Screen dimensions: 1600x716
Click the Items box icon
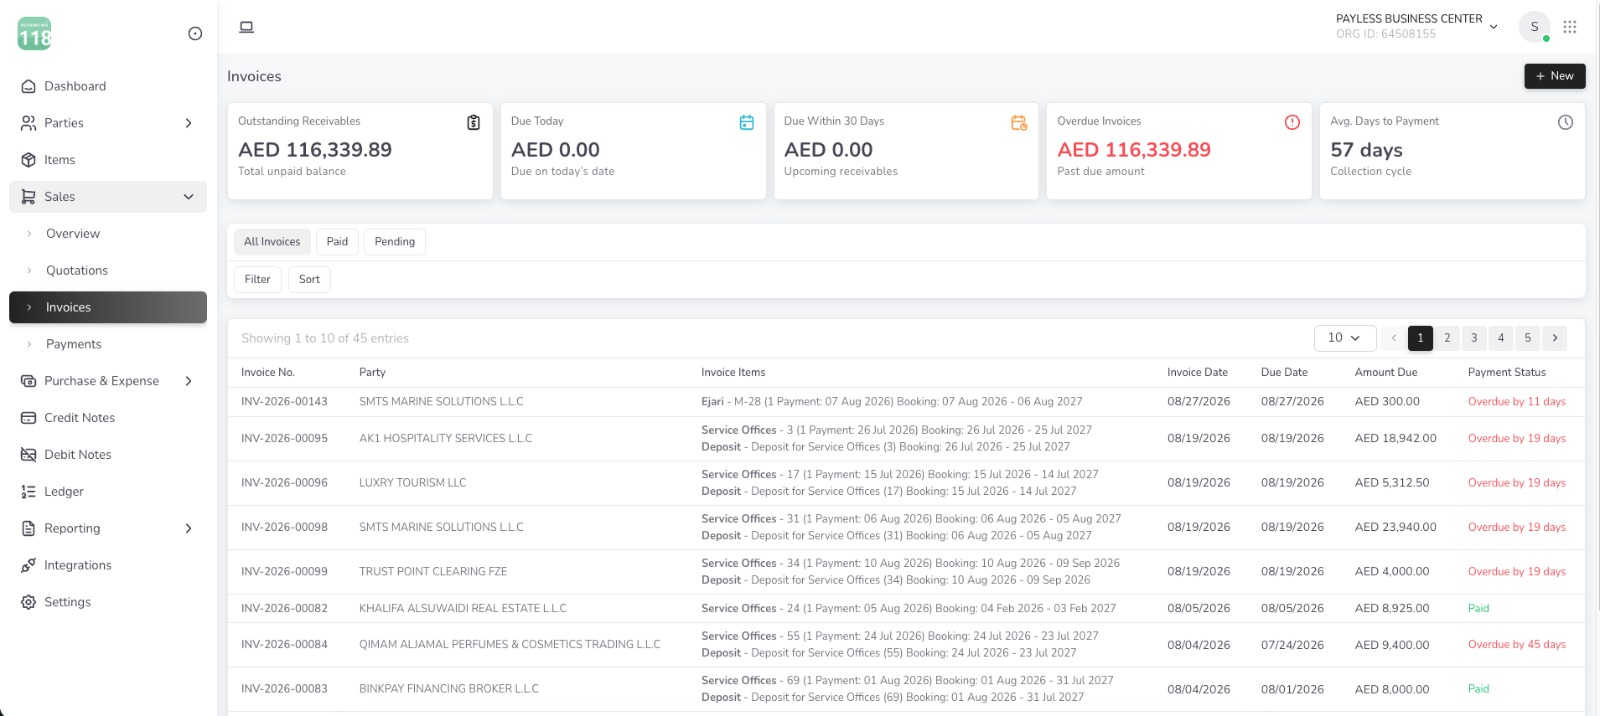click(x=28, y=160)
